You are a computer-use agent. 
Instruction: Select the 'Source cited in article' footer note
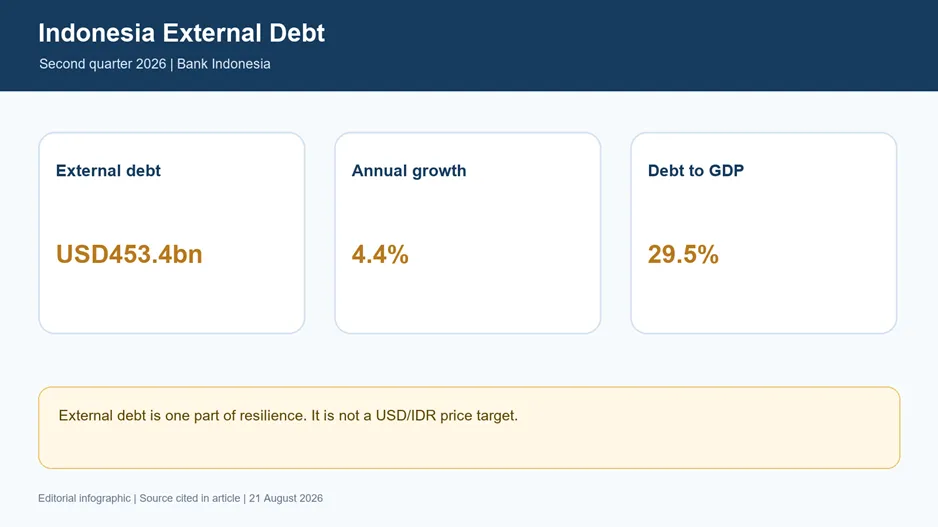tap(190, 498)
